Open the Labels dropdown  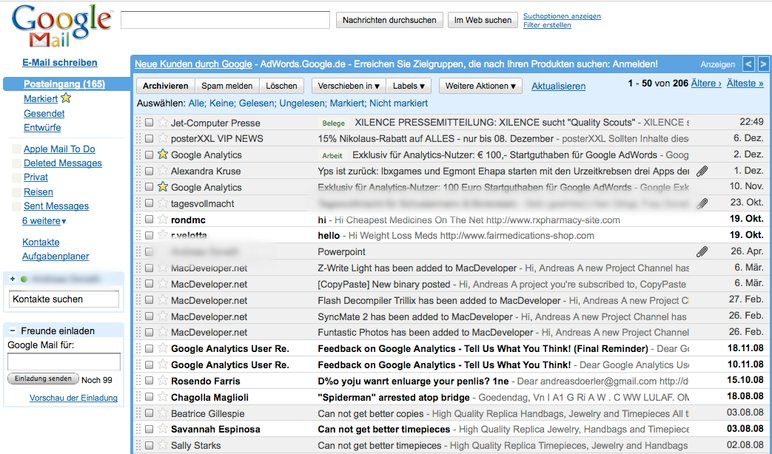pyautogui.click(x=409, y=86)
